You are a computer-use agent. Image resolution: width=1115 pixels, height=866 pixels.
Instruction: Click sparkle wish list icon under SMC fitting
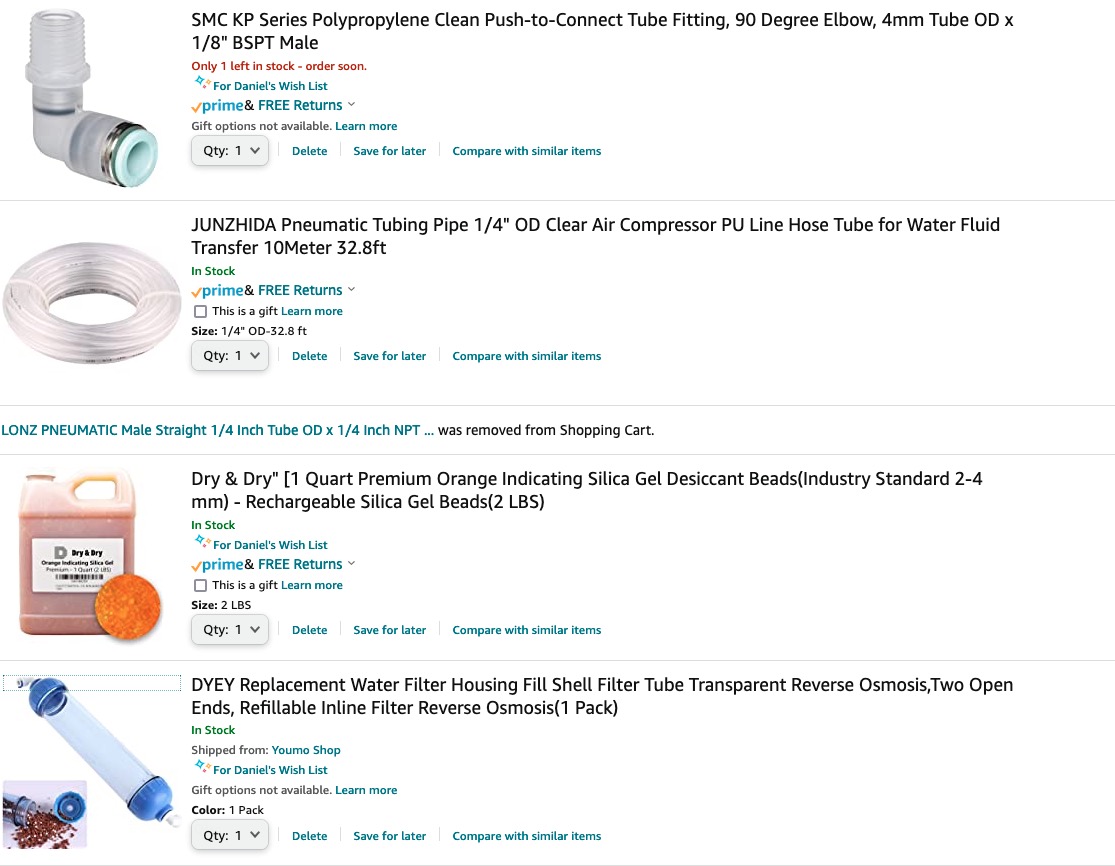point(202,84)
